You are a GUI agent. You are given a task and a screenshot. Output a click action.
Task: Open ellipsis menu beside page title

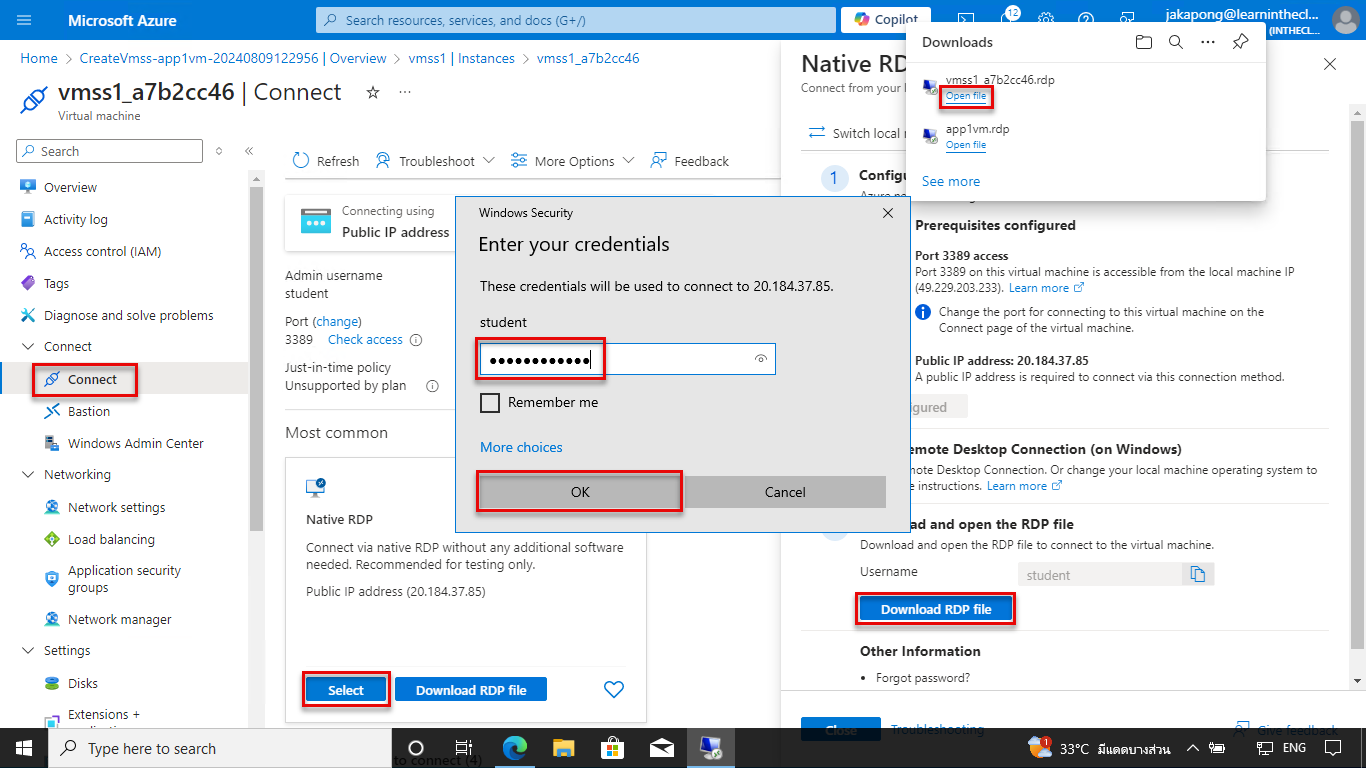click(405, 92)
